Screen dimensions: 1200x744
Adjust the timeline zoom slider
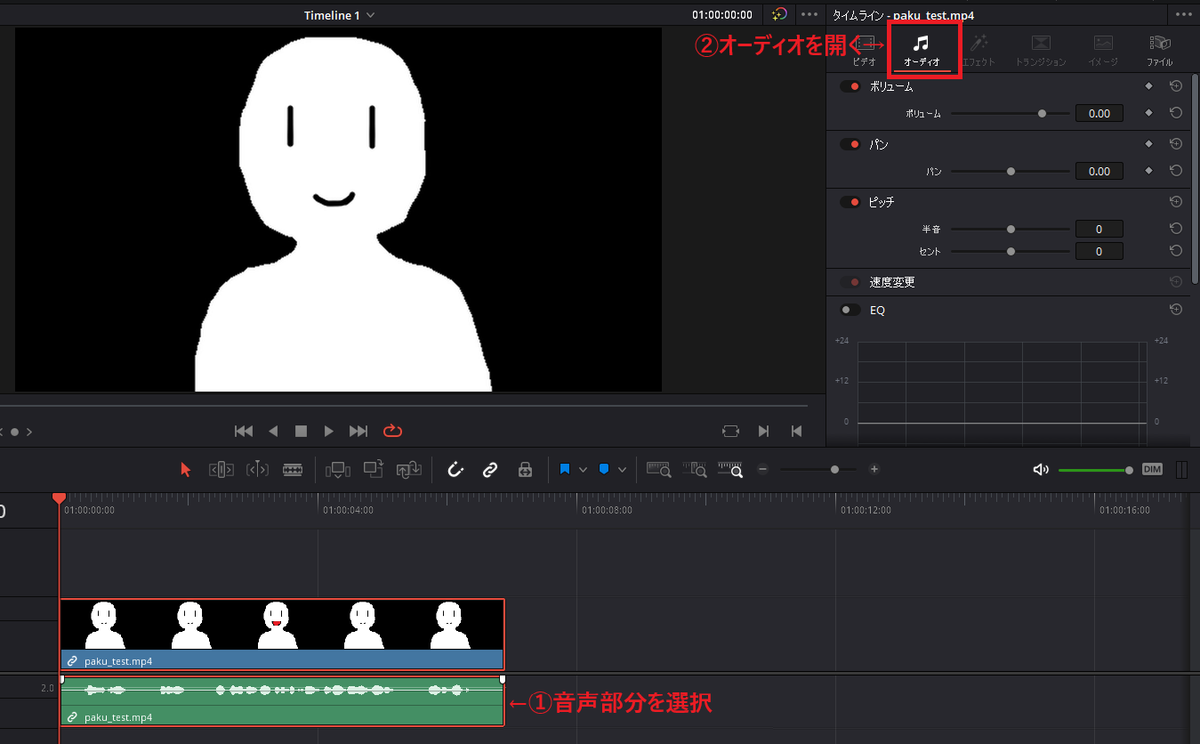point(835,469)
